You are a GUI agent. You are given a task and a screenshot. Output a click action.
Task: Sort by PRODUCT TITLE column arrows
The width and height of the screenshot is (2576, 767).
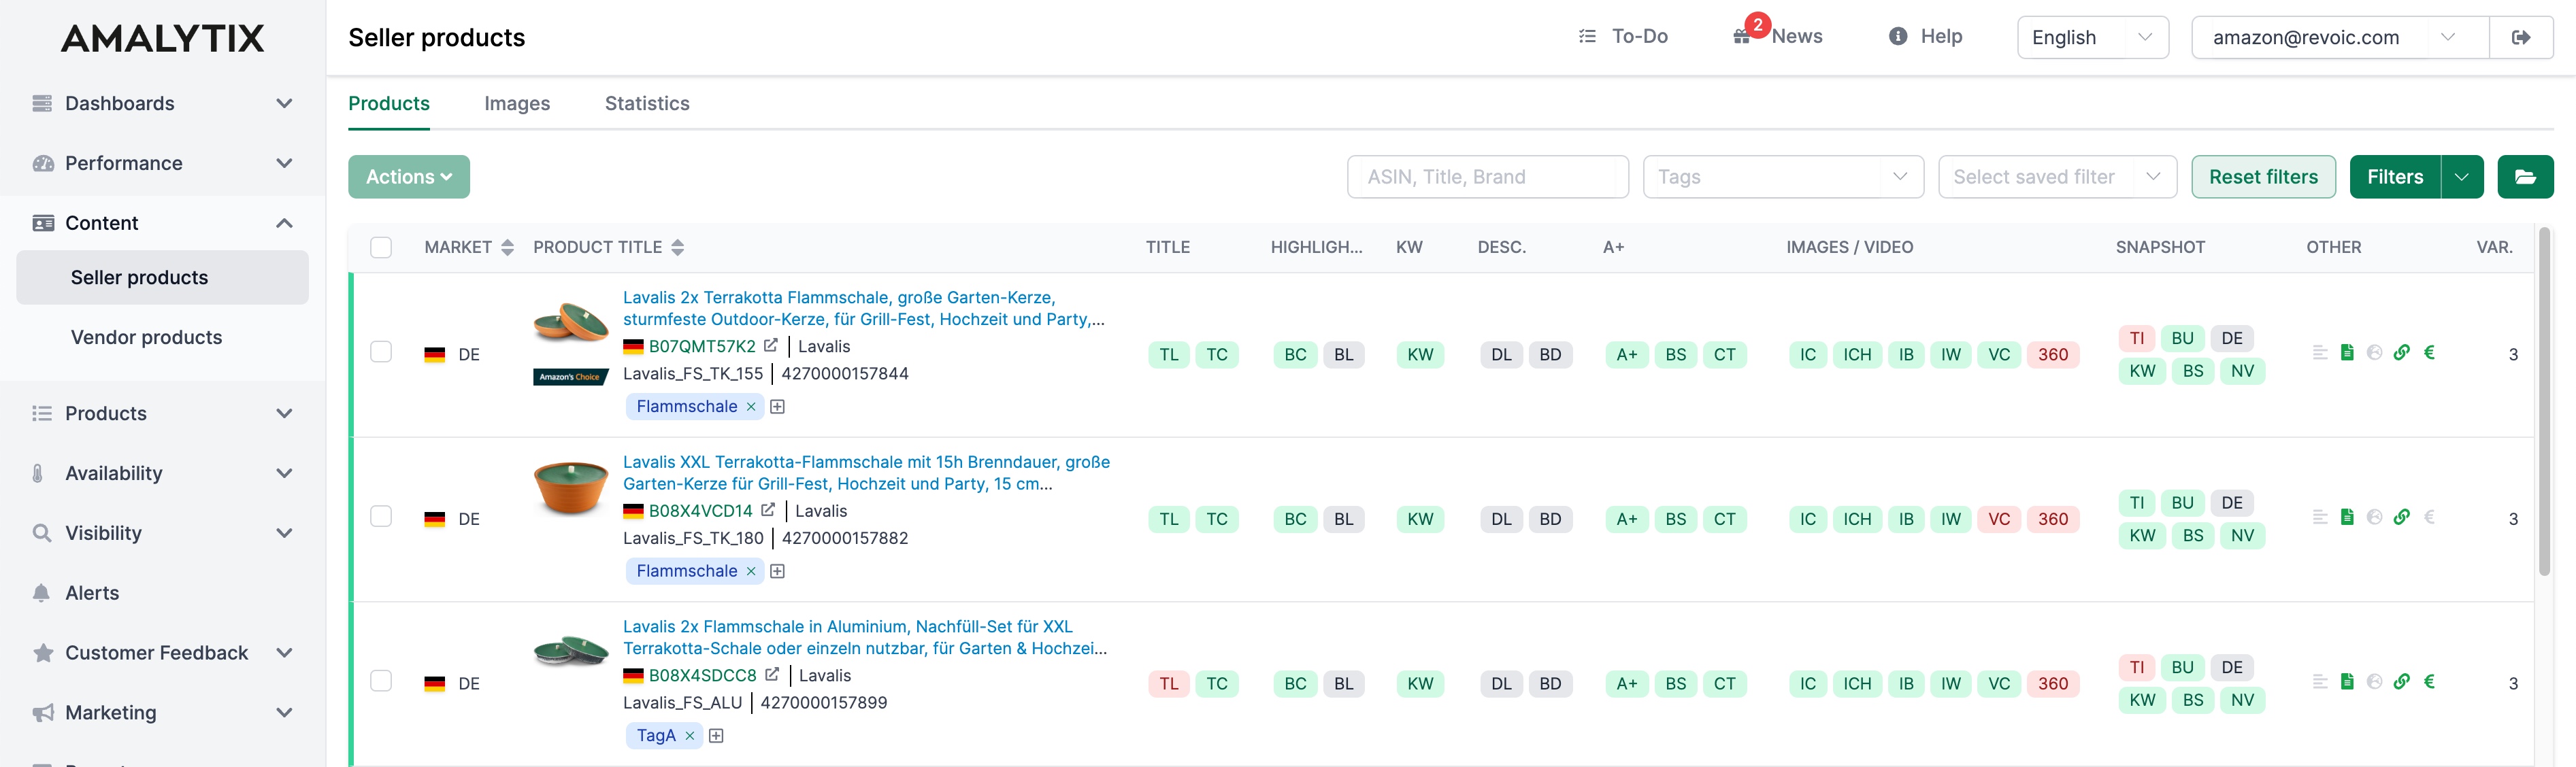click(677, 247)
